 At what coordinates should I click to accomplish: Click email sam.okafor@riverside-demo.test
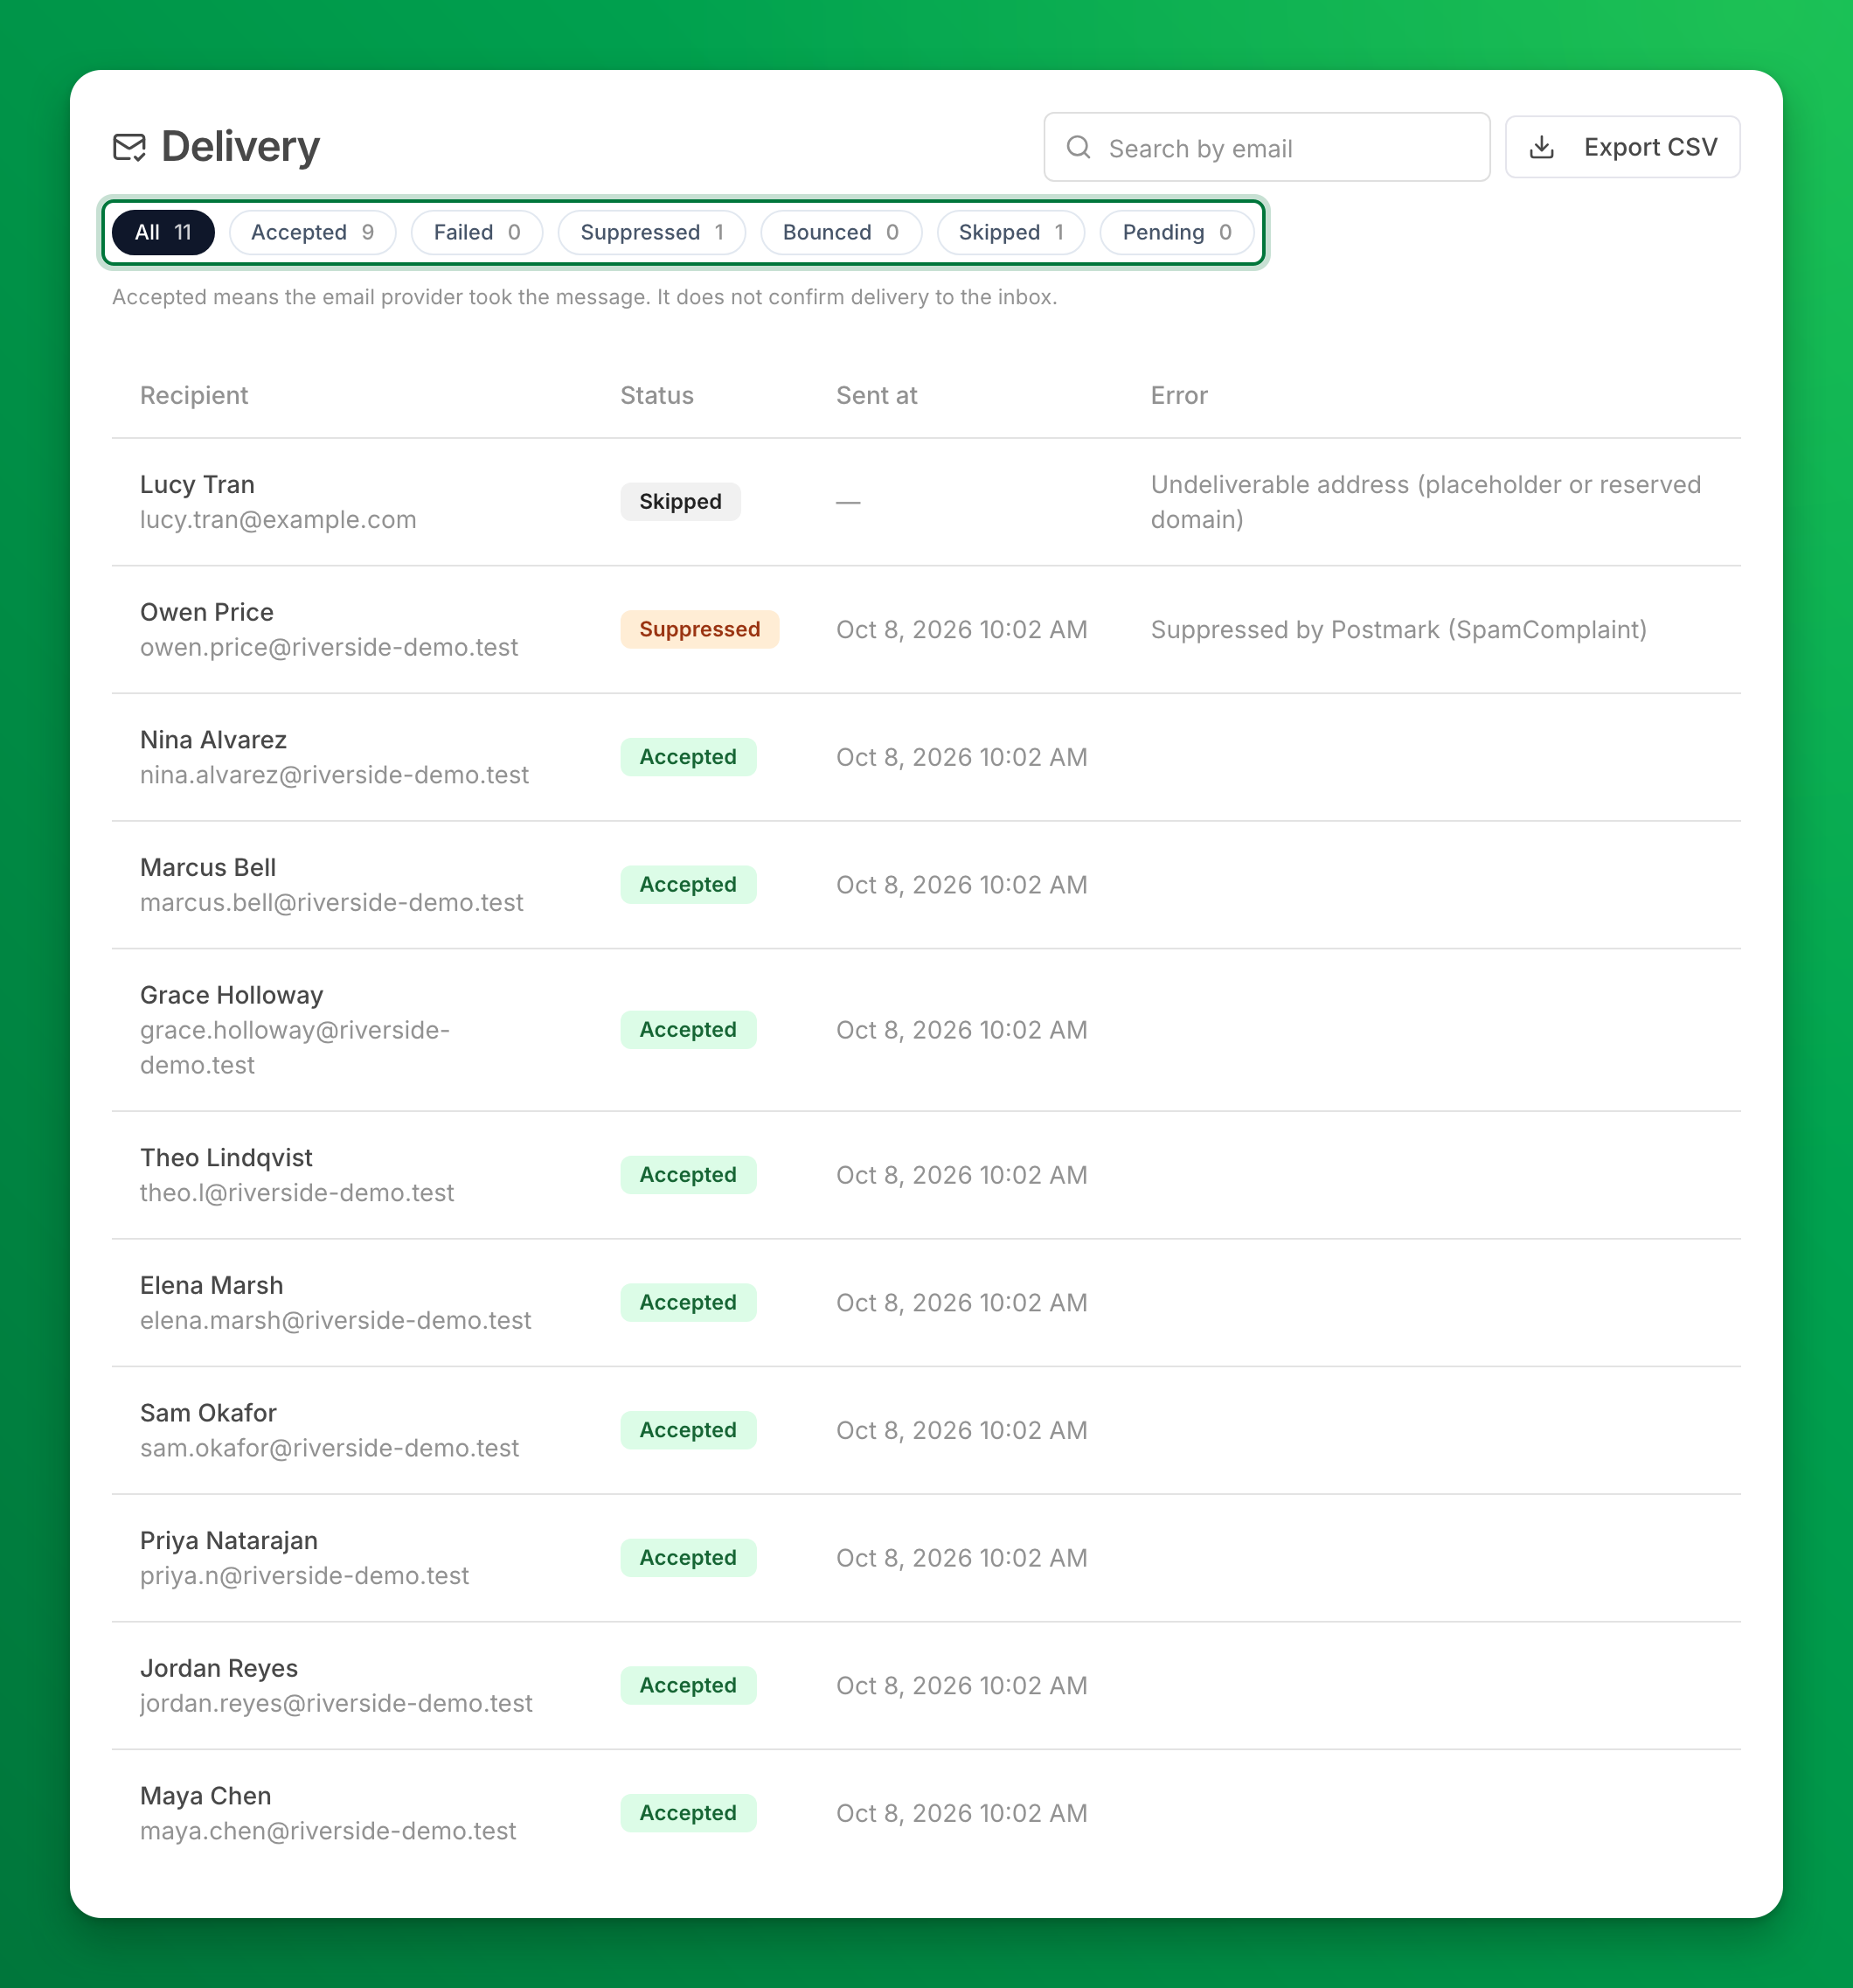329,1448
